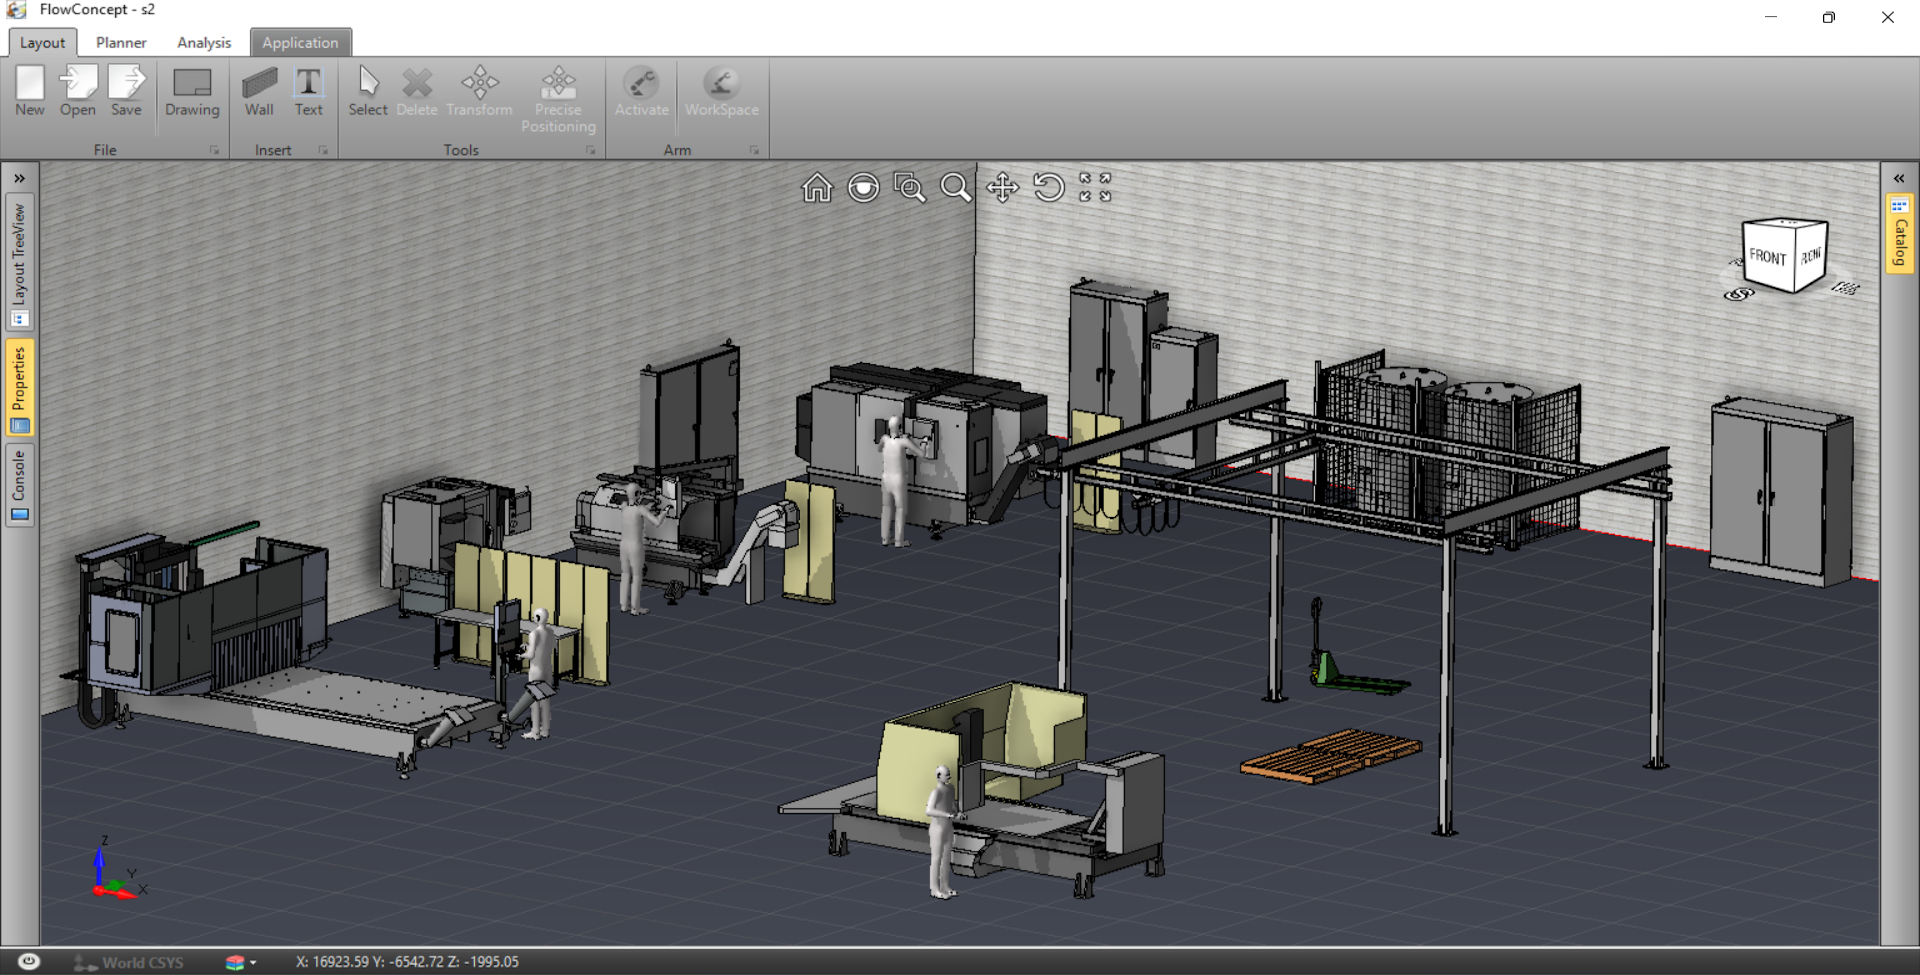
Task: Open Tools group dialog launcher
Action: tap(591, 150)
